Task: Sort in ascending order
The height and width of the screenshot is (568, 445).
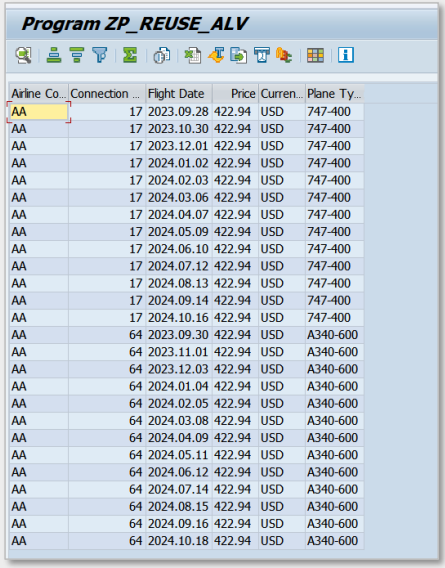Action: pyautogui.click(x=54, y=55)
